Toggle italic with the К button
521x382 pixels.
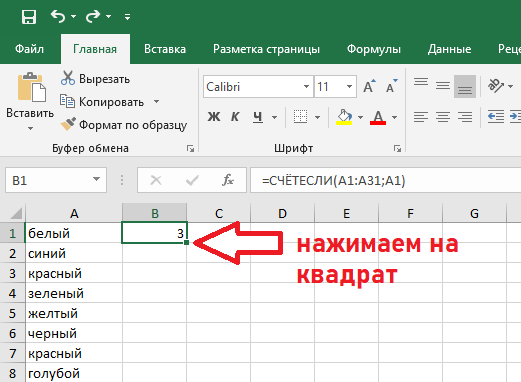click(235, 117)
